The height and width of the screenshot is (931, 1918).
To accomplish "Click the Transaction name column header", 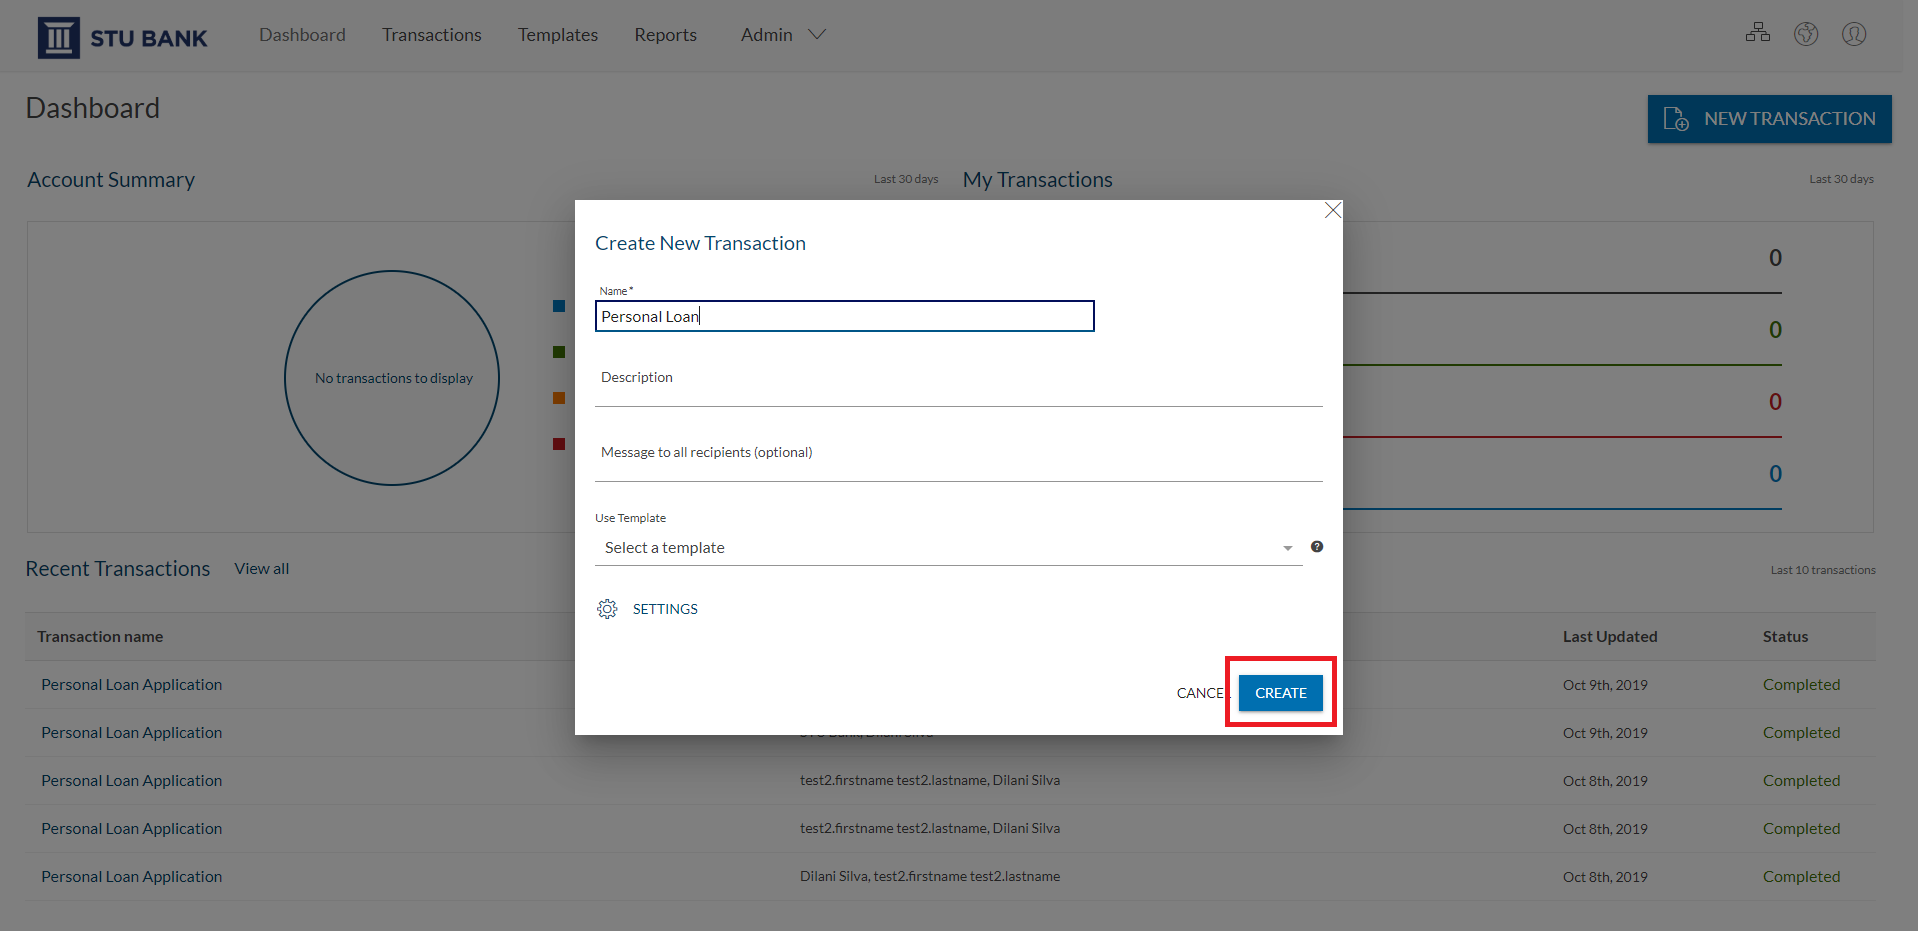I will [x=100, y=637].
